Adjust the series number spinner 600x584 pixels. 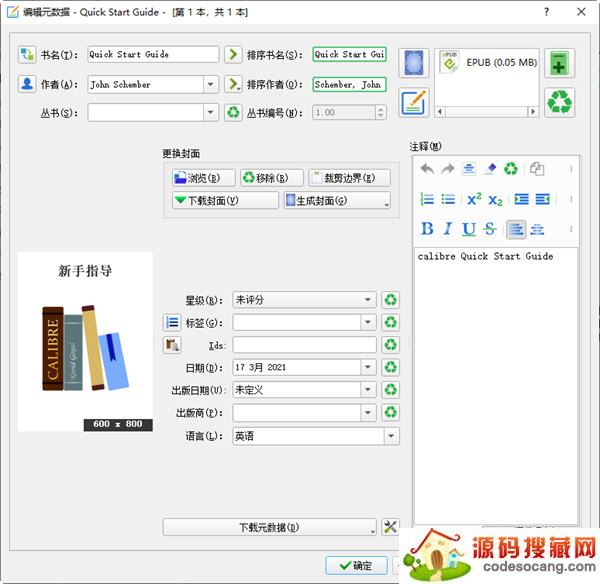tap(380, 113)
